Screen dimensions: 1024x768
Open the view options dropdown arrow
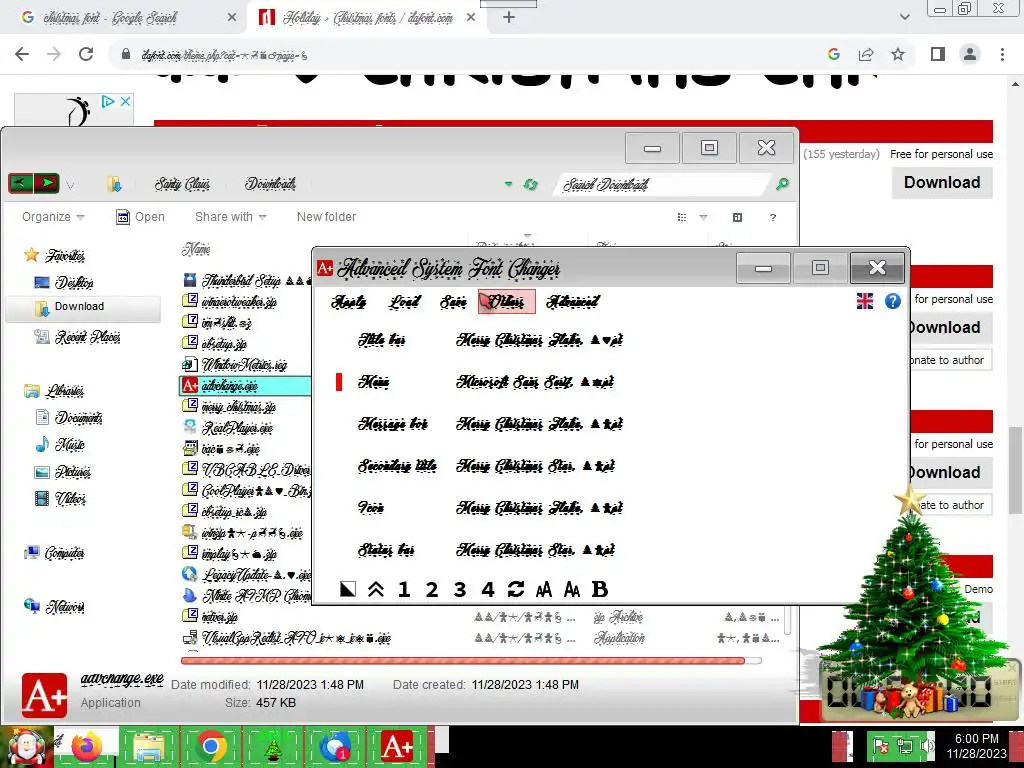click(703, 217)
